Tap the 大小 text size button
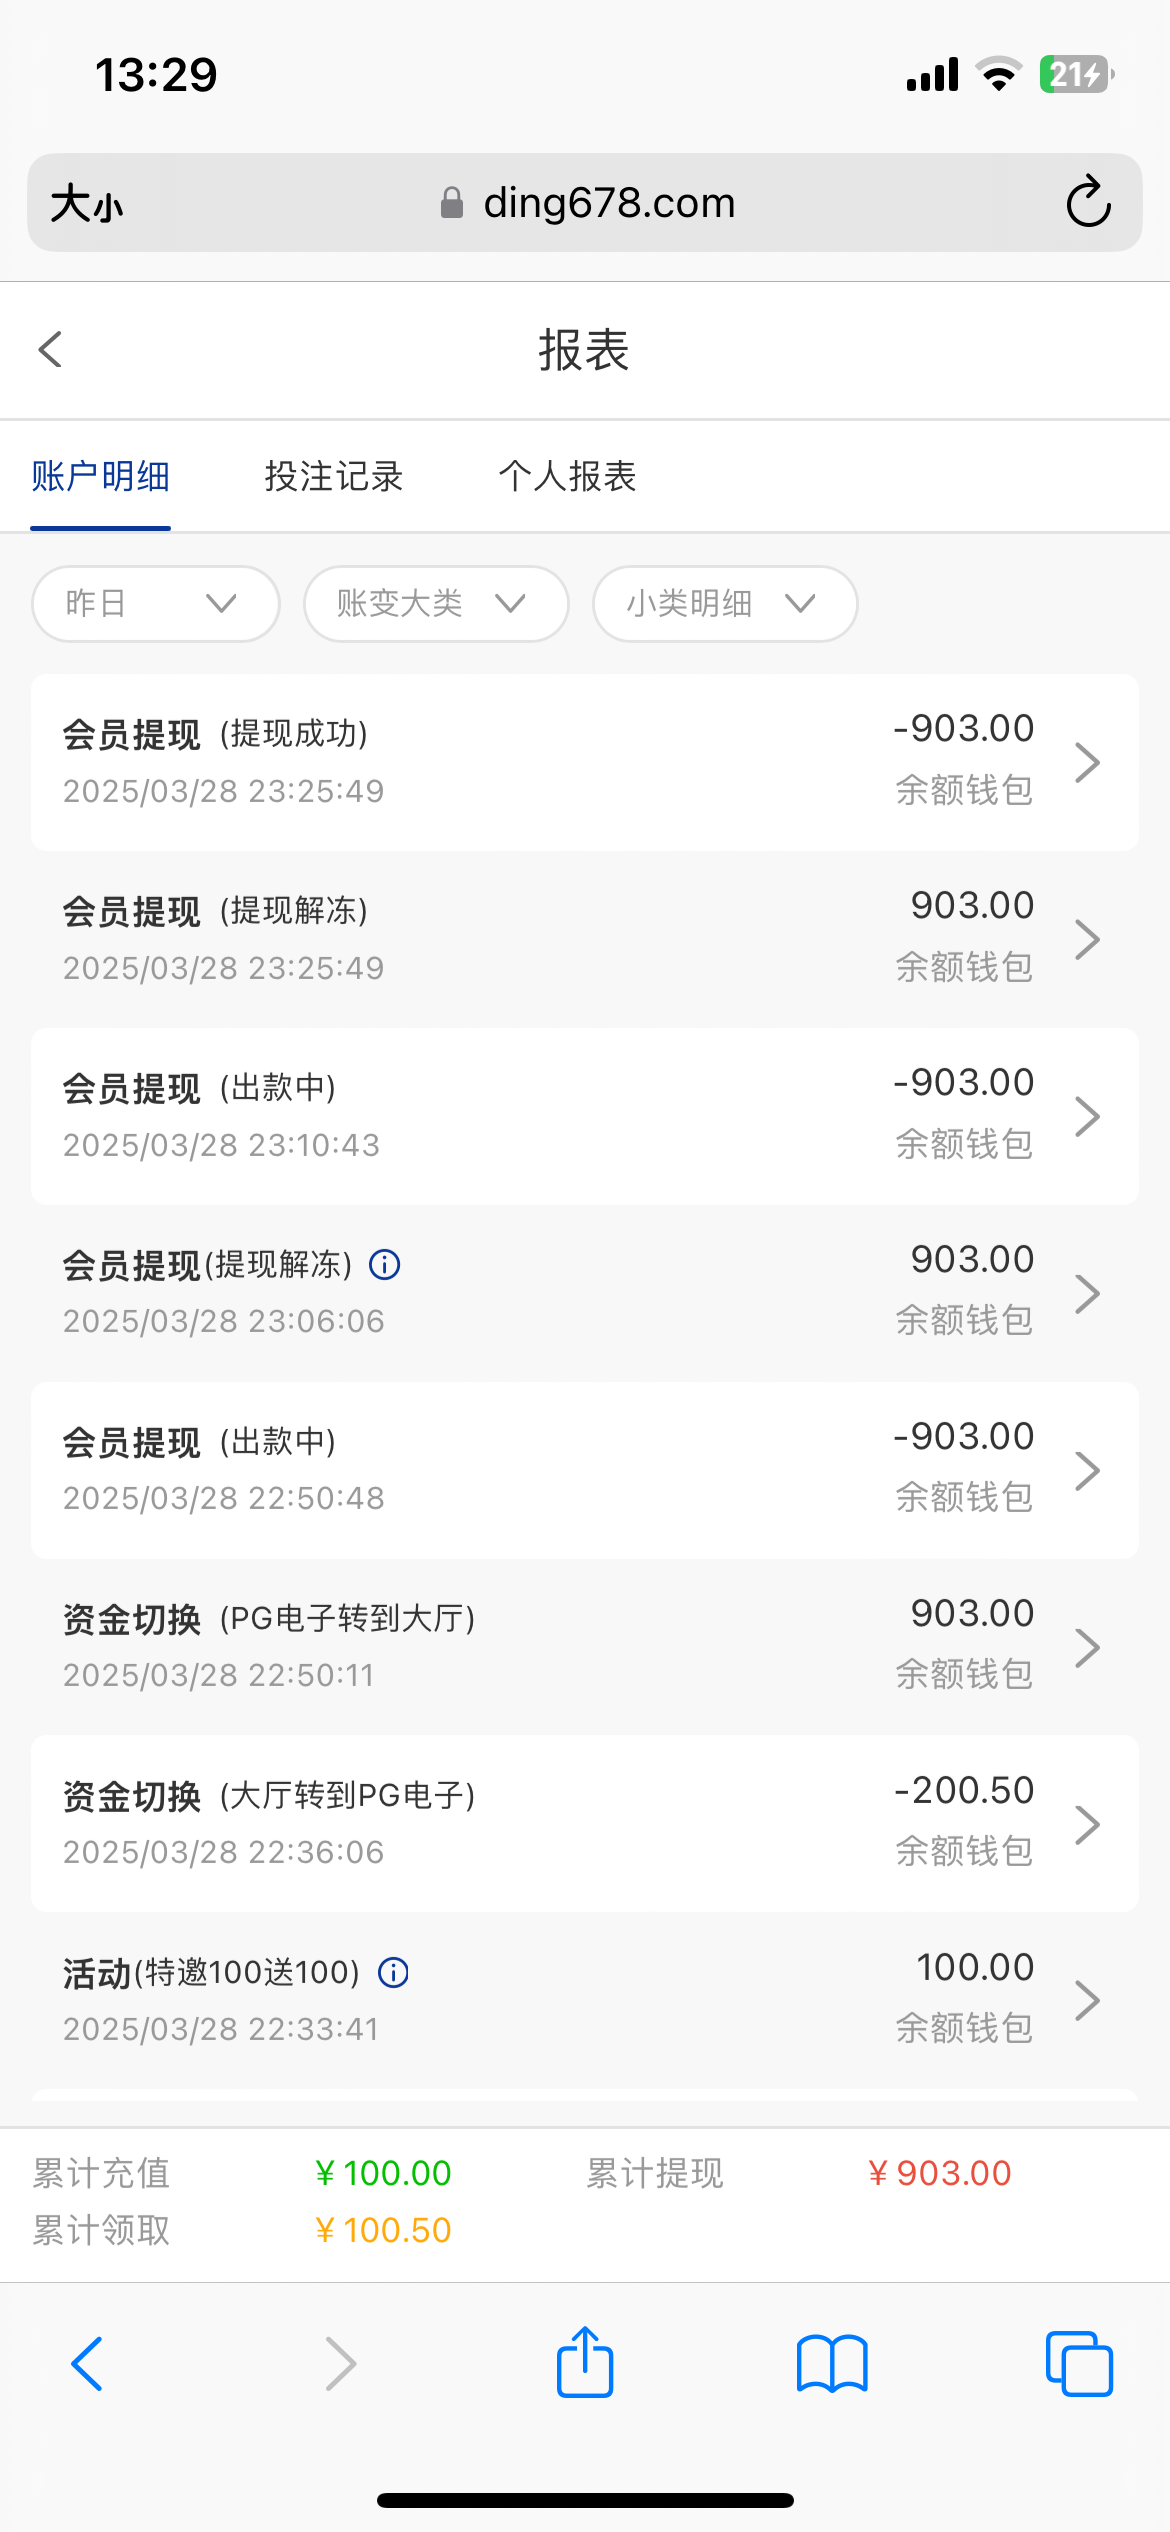Screen dimensions: 1170x2532 88,204
